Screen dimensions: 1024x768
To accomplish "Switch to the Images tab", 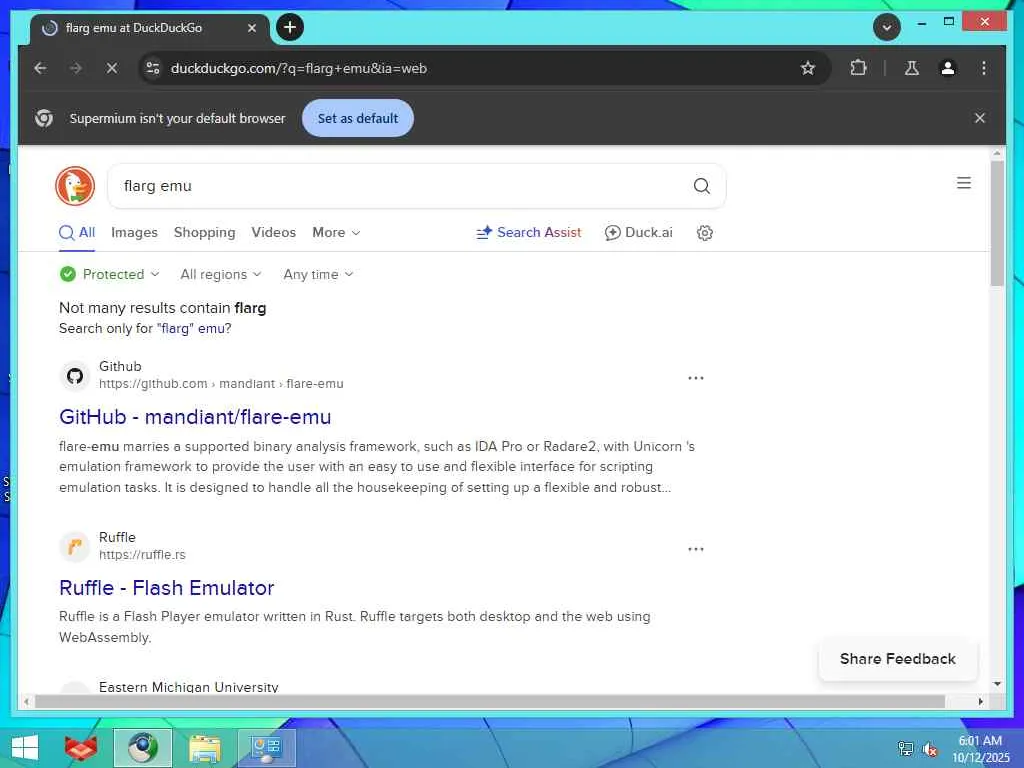I will (x=135, y=232).
